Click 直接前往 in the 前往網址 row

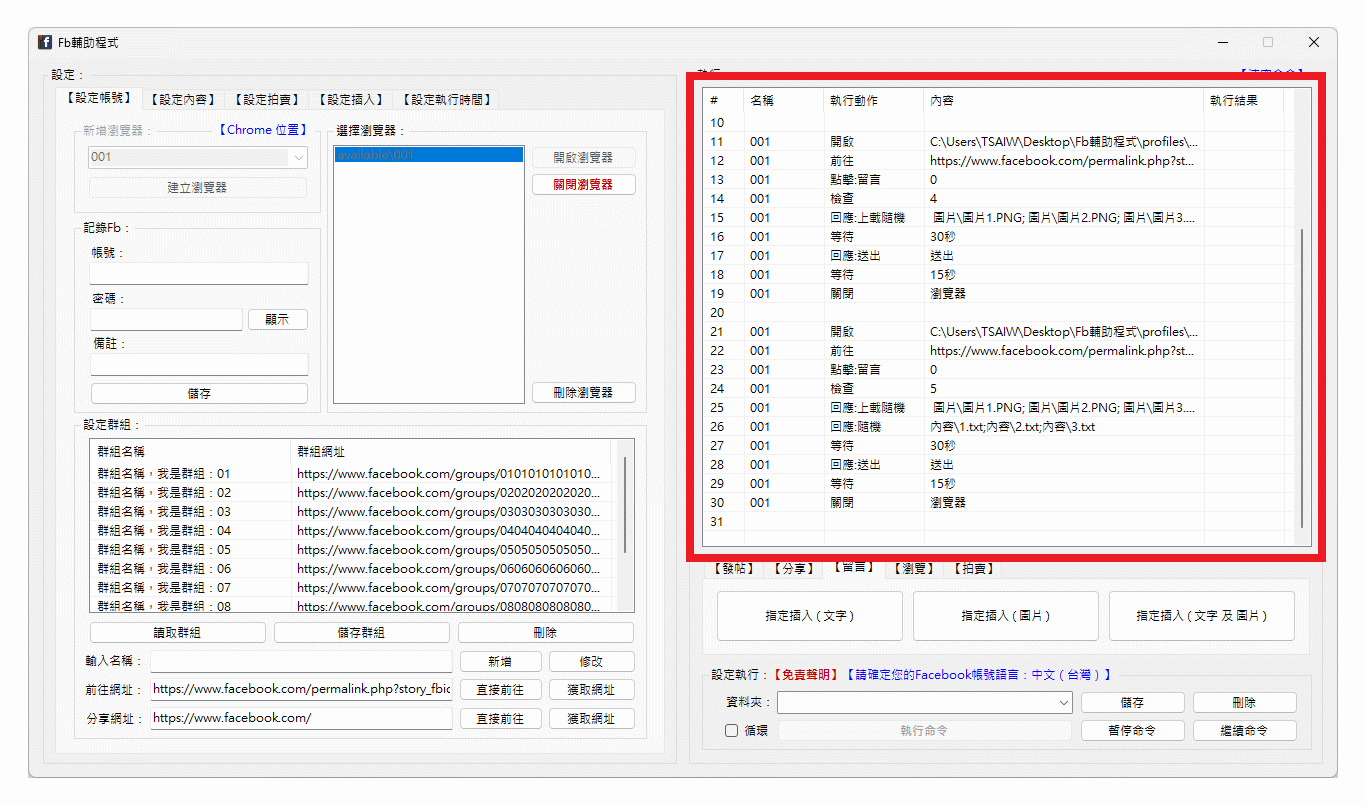tap(500, 689)
